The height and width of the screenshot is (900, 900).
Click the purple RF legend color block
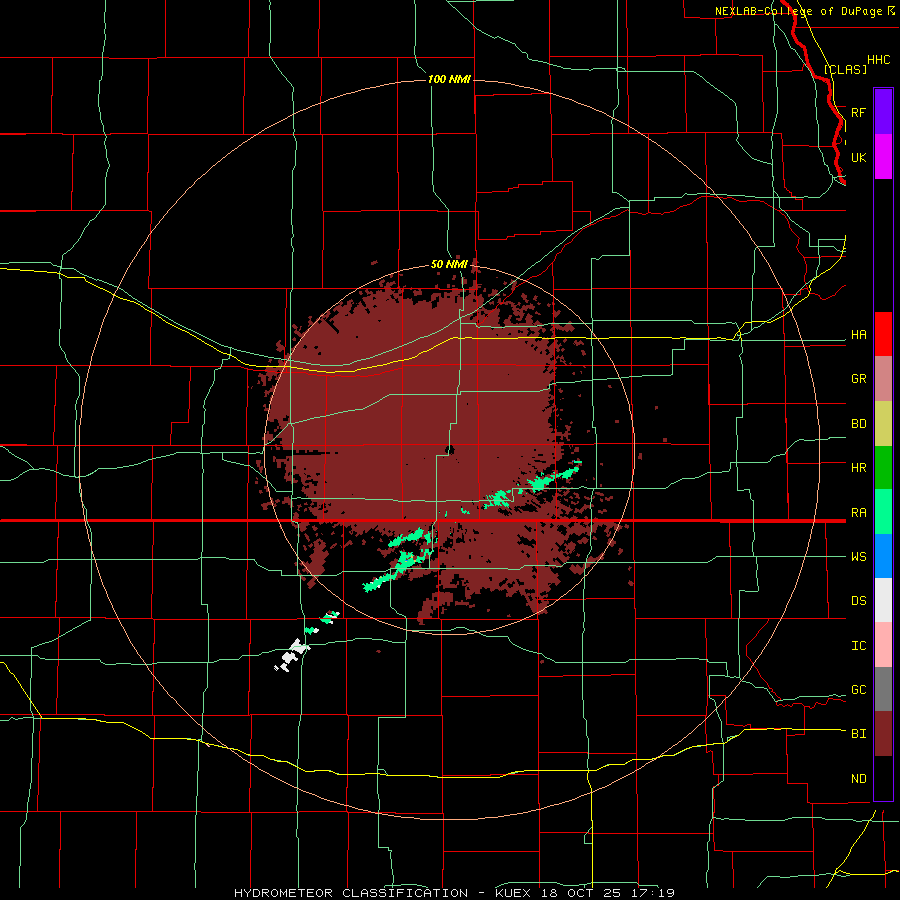(883, 112)
